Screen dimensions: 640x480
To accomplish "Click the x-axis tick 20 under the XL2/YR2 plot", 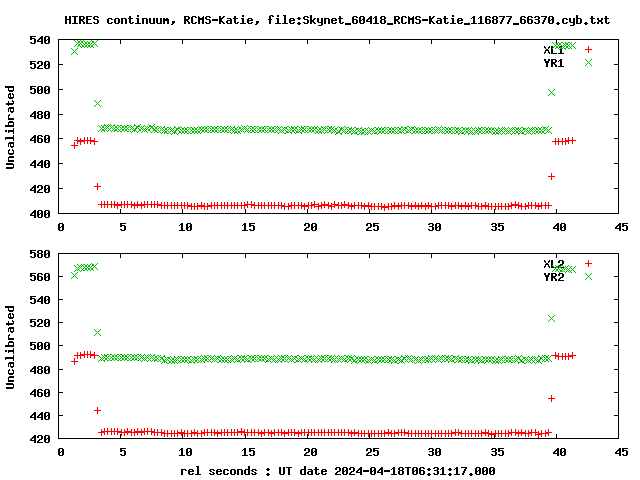I will (x=310, y=452).
